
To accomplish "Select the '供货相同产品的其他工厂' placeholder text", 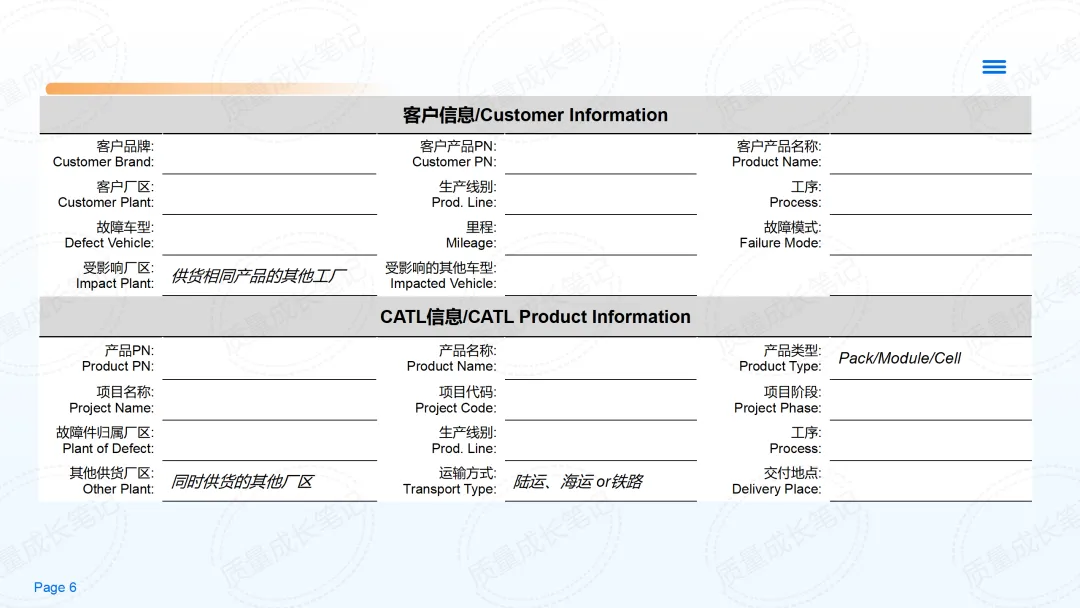I will (258, 276).
